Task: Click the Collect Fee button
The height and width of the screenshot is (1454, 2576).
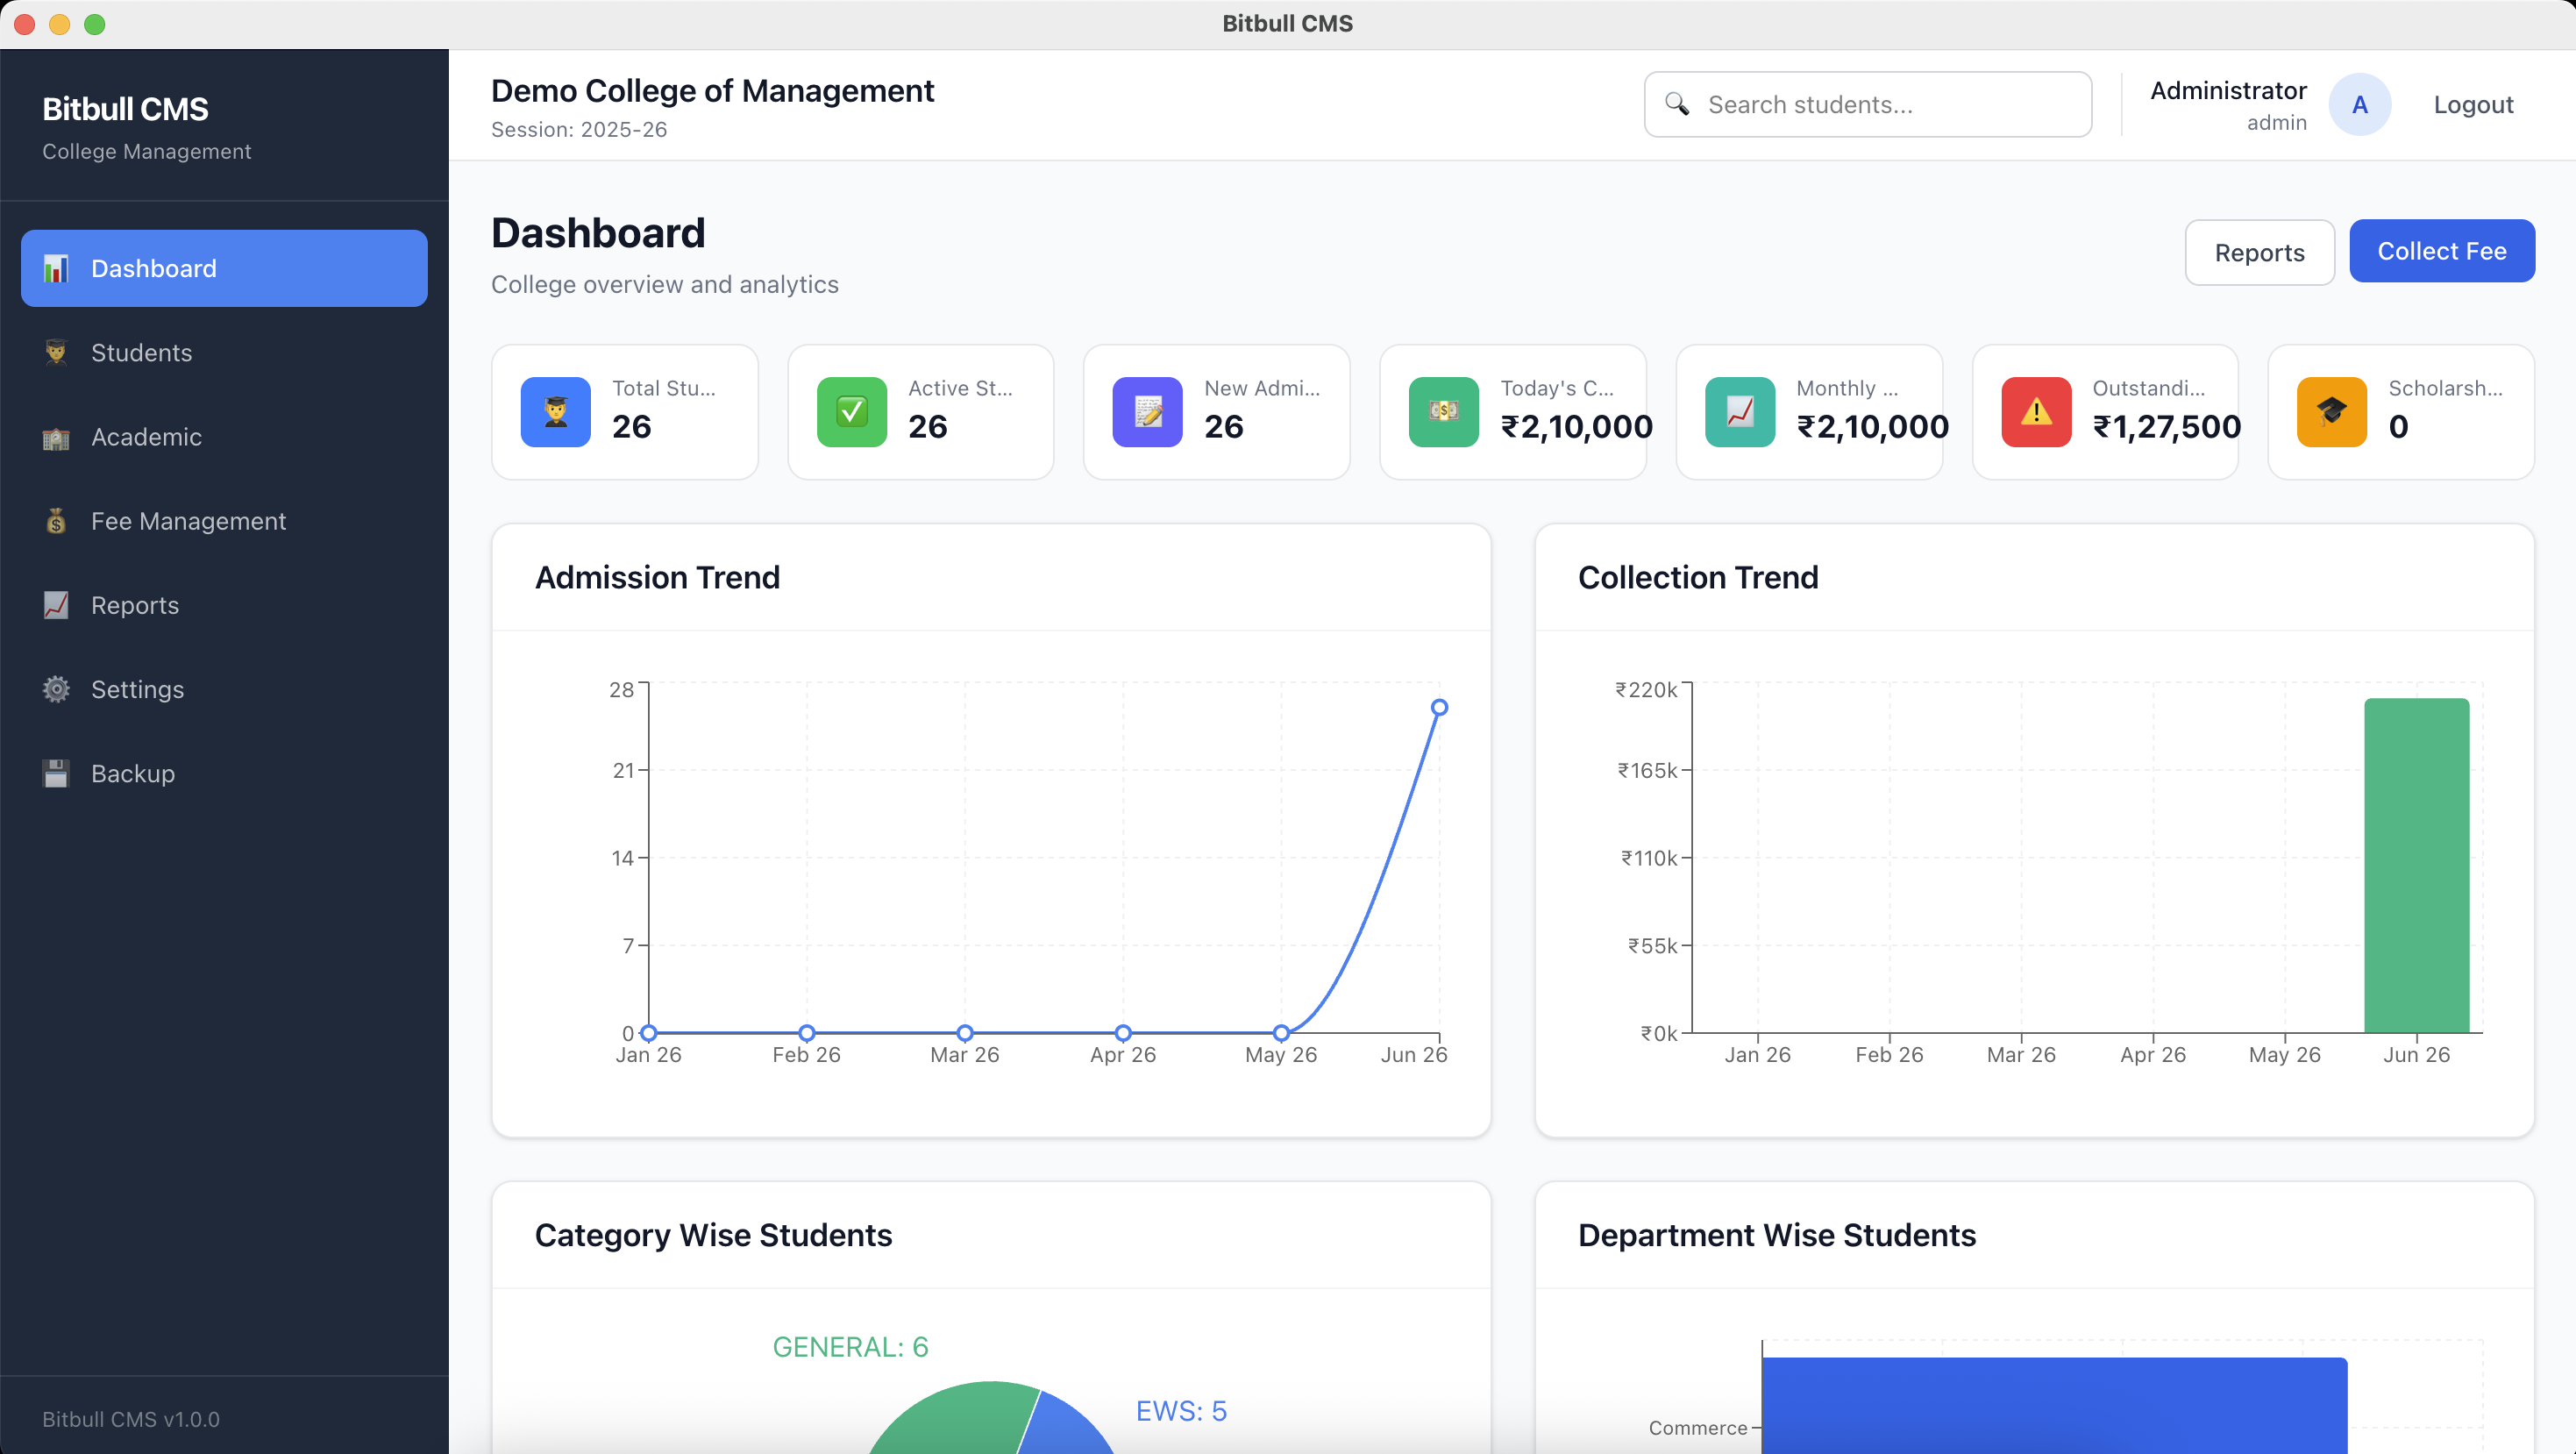Action: [2442, 251]
